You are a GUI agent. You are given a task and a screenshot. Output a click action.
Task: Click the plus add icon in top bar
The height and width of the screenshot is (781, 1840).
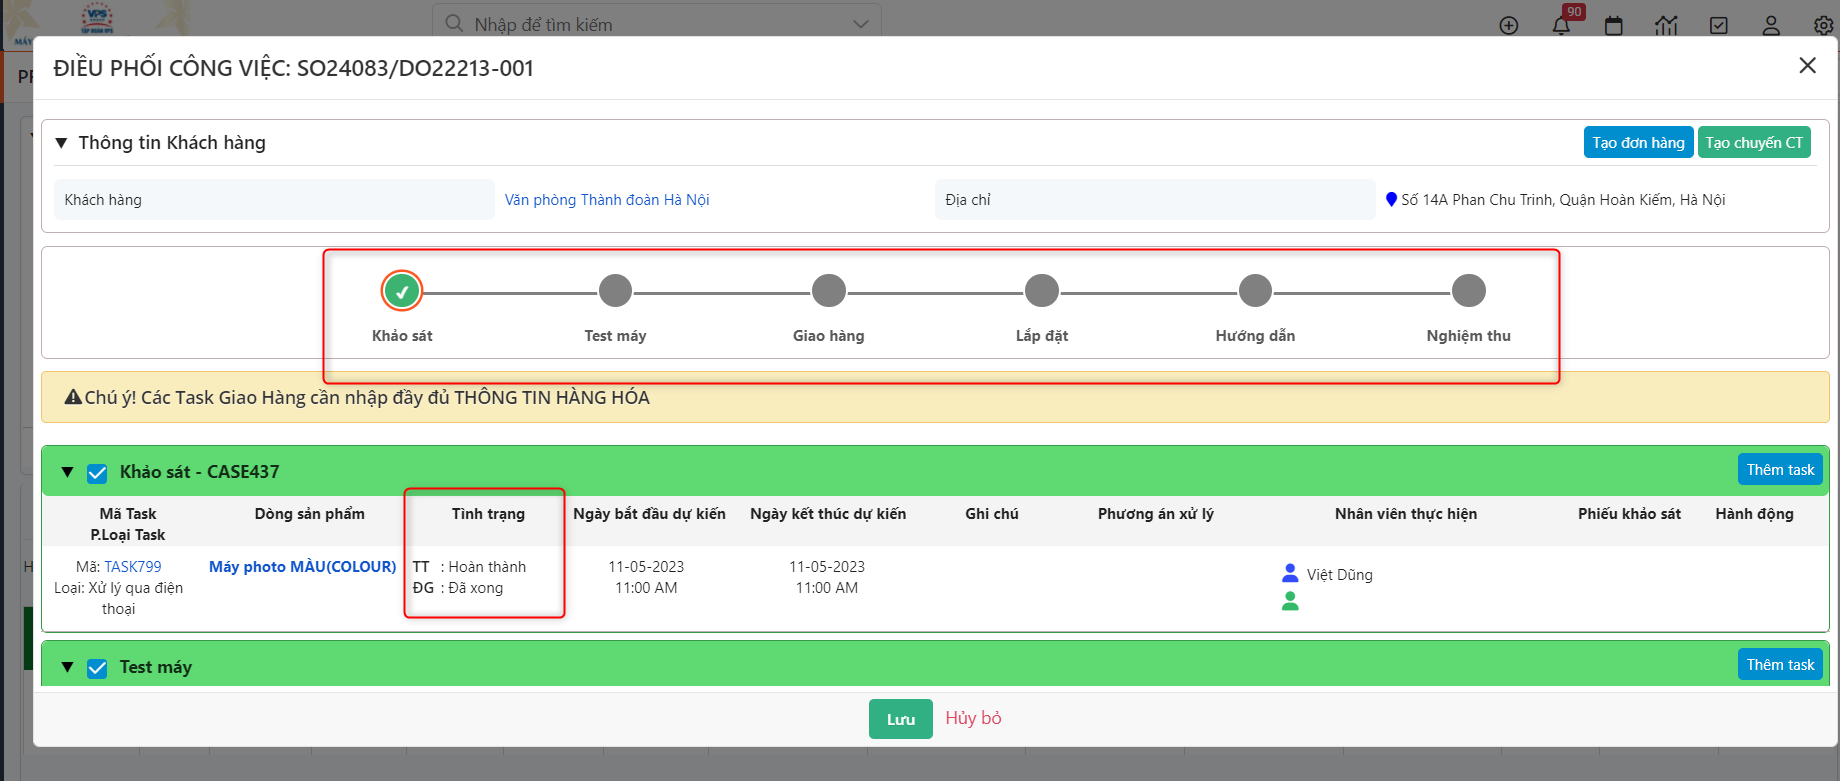click(1509, 25)
